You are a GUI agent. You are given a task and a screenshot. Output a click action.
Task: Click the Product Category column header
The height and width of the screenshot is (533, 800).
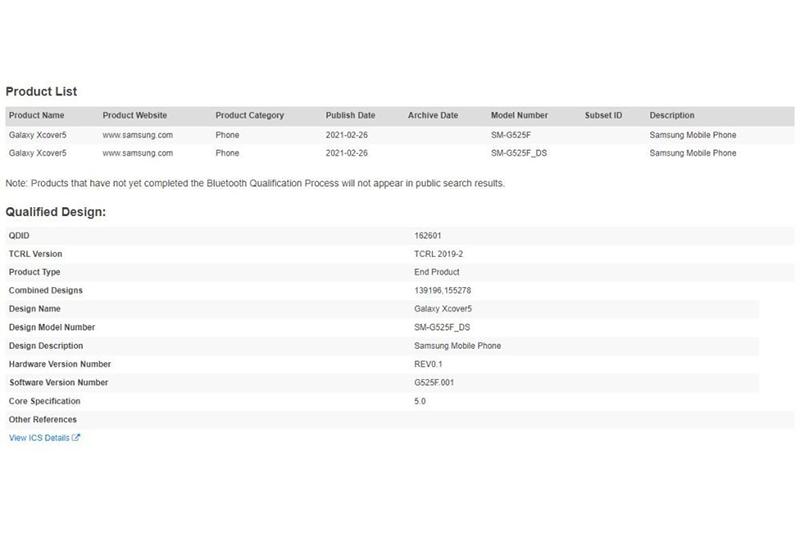coord(250,116)
